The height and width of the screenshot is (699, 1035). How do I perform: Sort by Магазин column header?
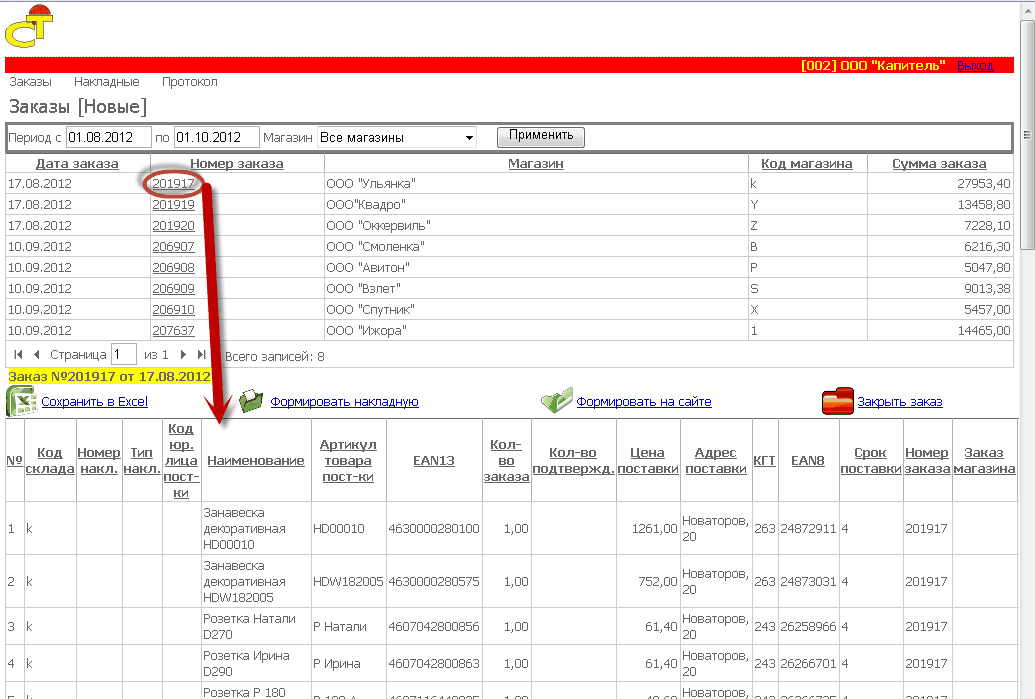pos(536,164)
